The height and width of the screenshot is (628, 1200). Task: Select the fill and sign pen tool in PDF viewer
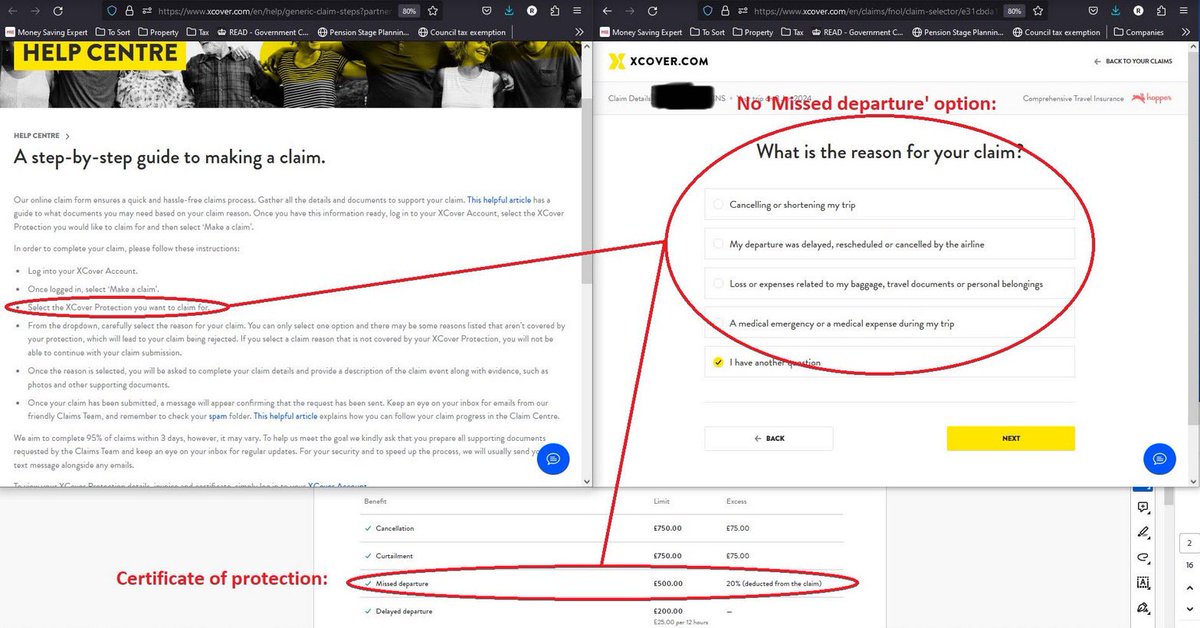click(x=1143, y=607)
